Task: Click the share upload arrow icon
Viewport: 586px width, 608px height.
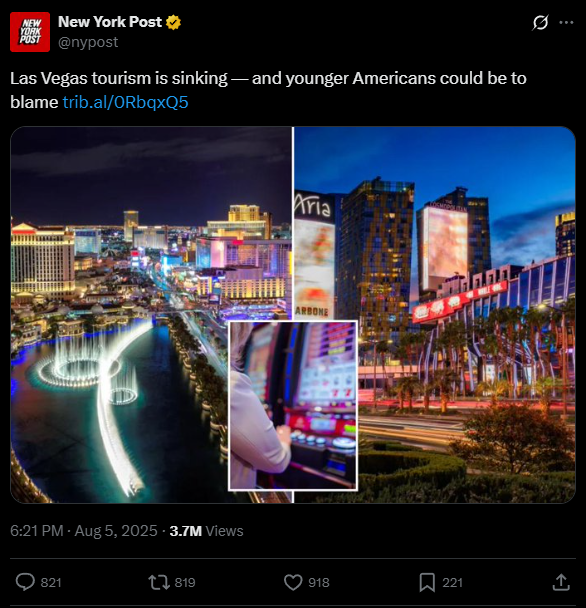Action: click(561, 582)
